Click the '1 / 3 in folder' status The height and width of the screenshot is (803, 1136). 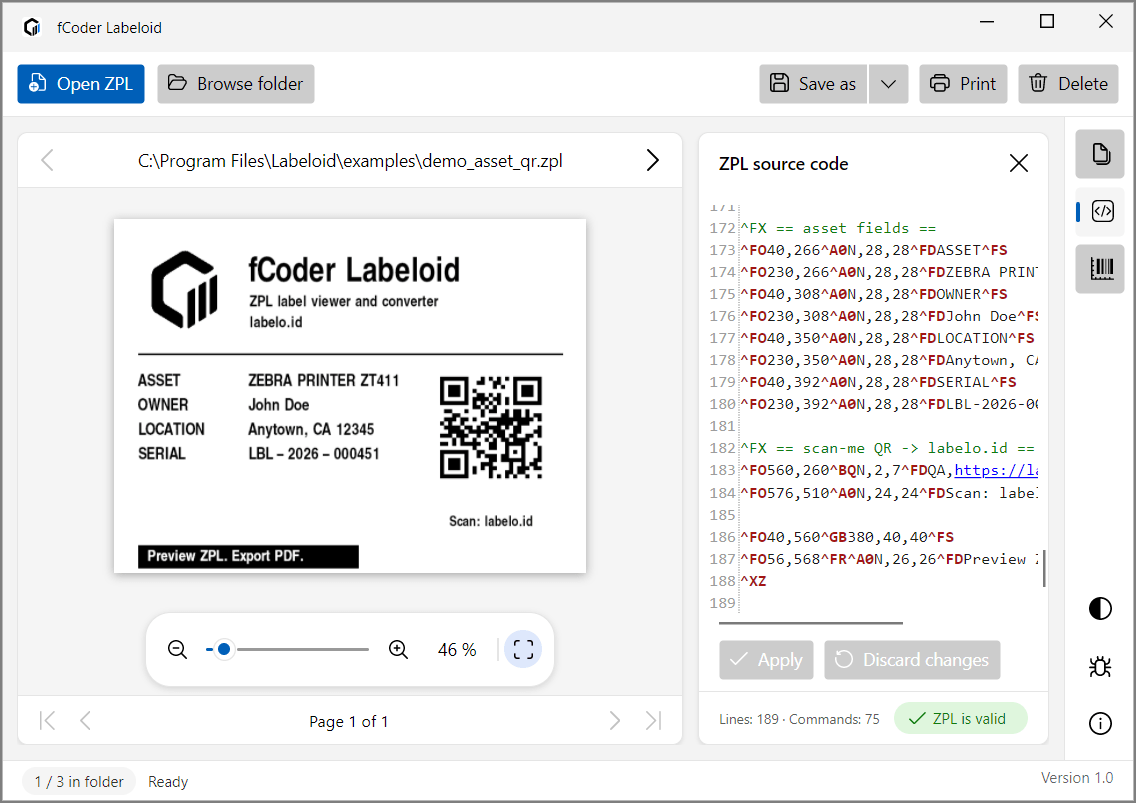[79, 782]
